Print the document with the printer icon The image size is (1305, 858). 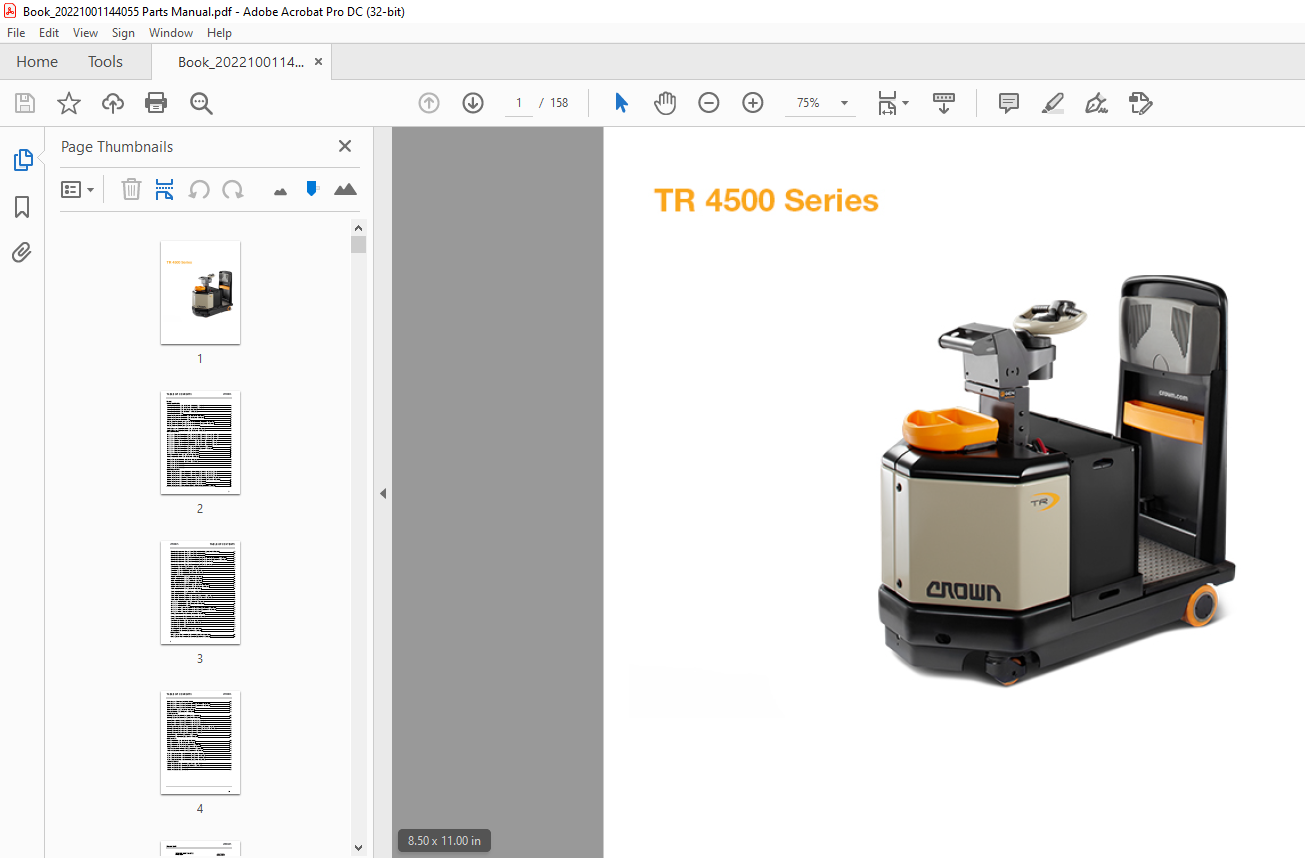click(156, 103)
